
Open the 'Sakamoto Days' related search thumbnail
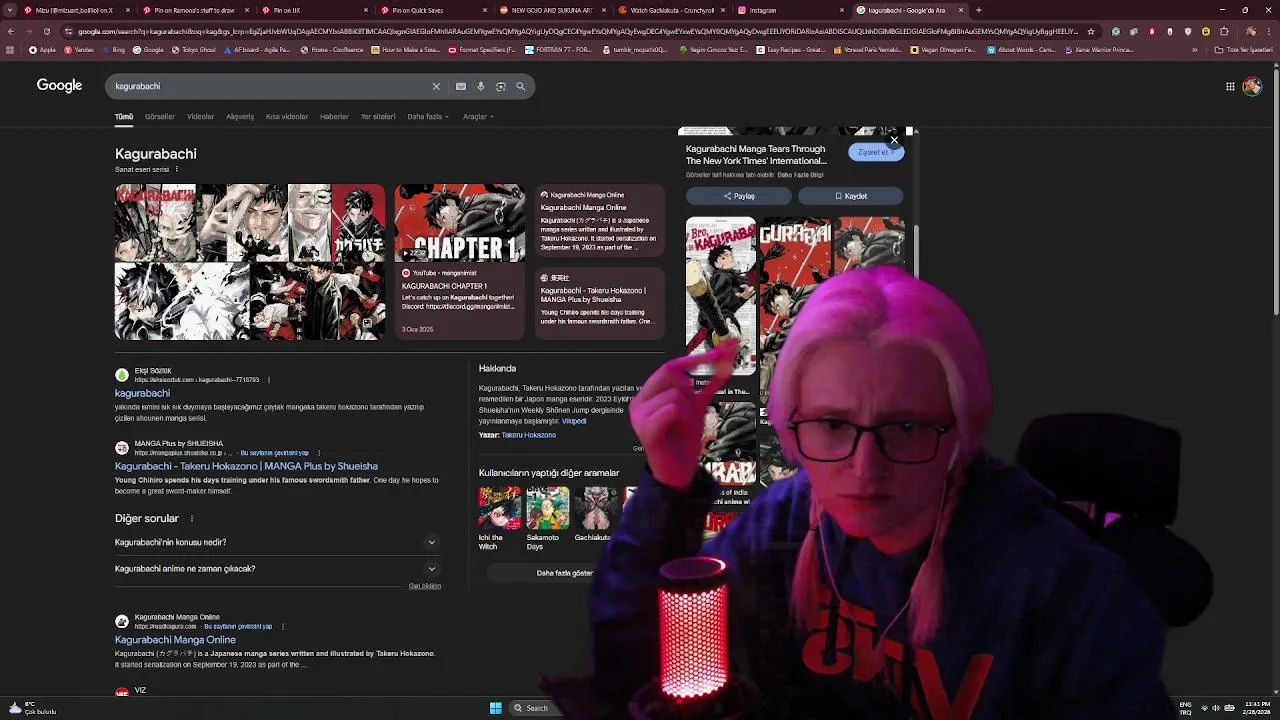pos(548,508)
